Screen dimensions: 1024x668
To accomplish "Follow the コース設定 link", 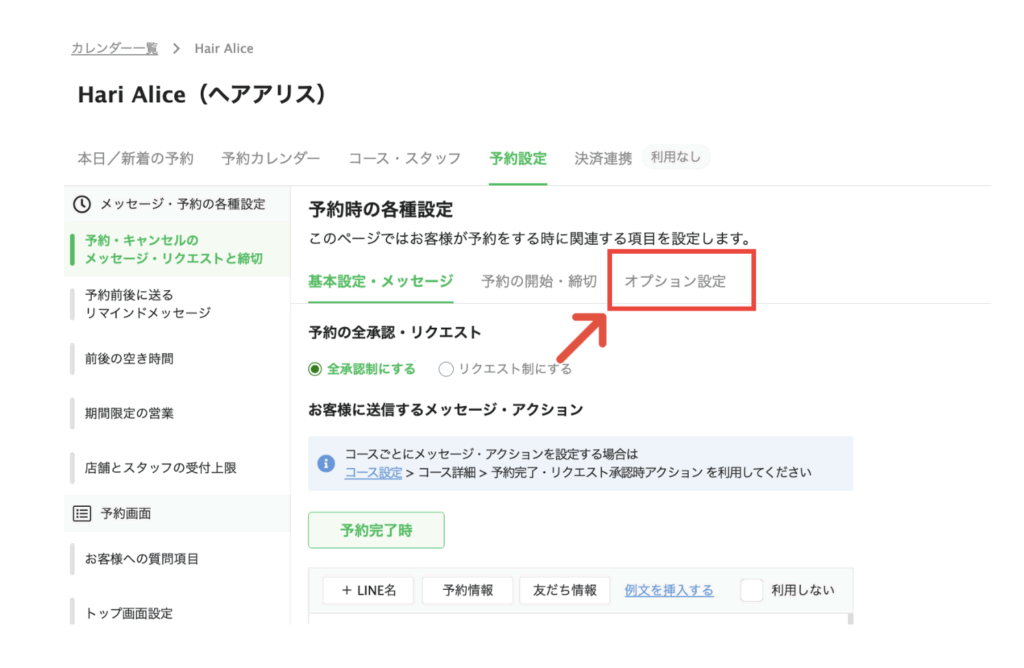I will click(373, 472).
